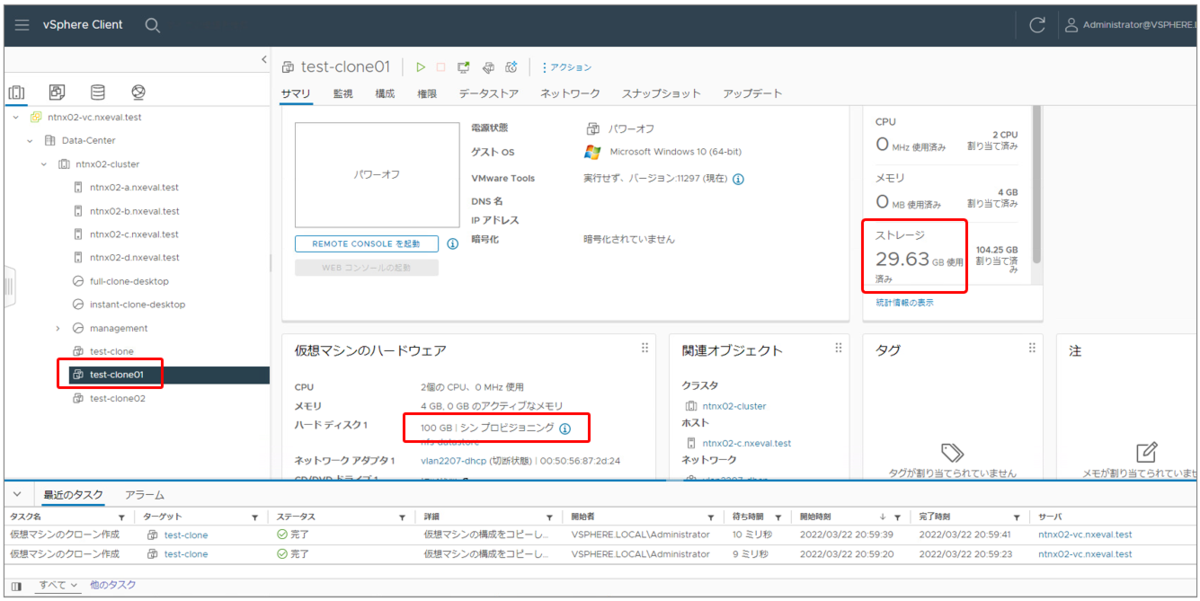Click the powered-off console thumbnail

point(376,174)
